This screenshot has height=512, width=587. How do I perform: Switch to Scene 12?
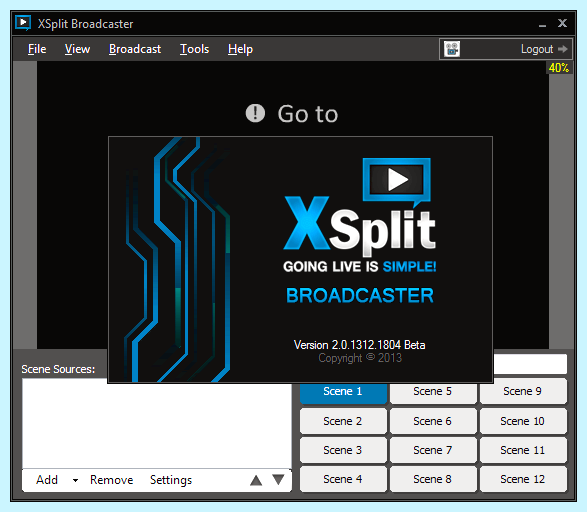(523, 479)
